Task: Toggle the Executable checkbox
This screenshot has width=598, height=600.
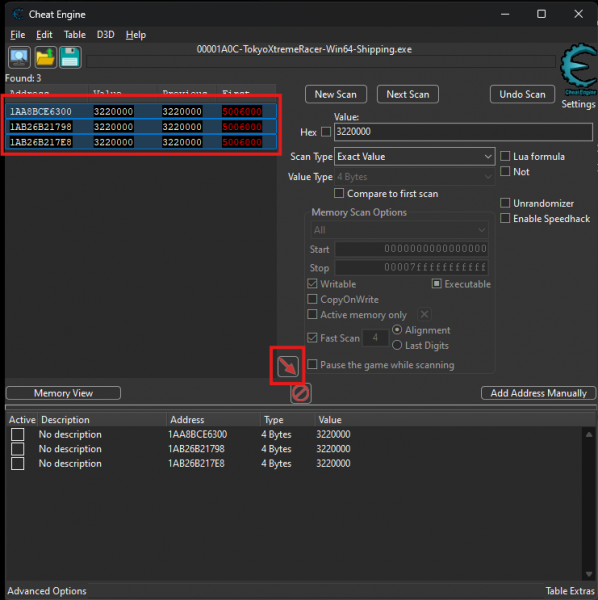Action: (x=436, y=284)
